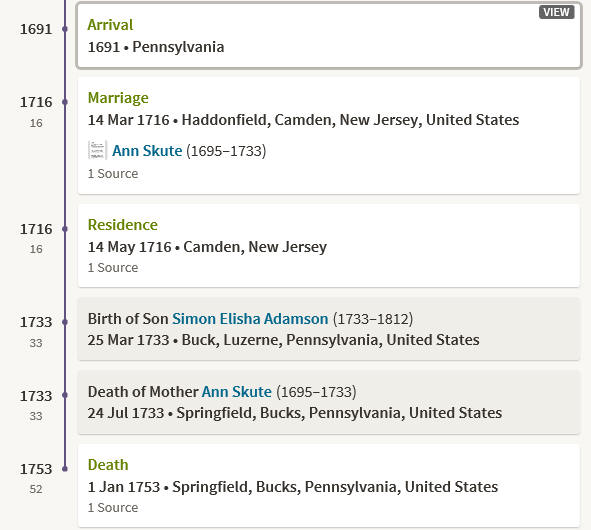This screenshot has height=530, width=591.
Task: Select the Death of Mother event card
Action: [329, 402]
